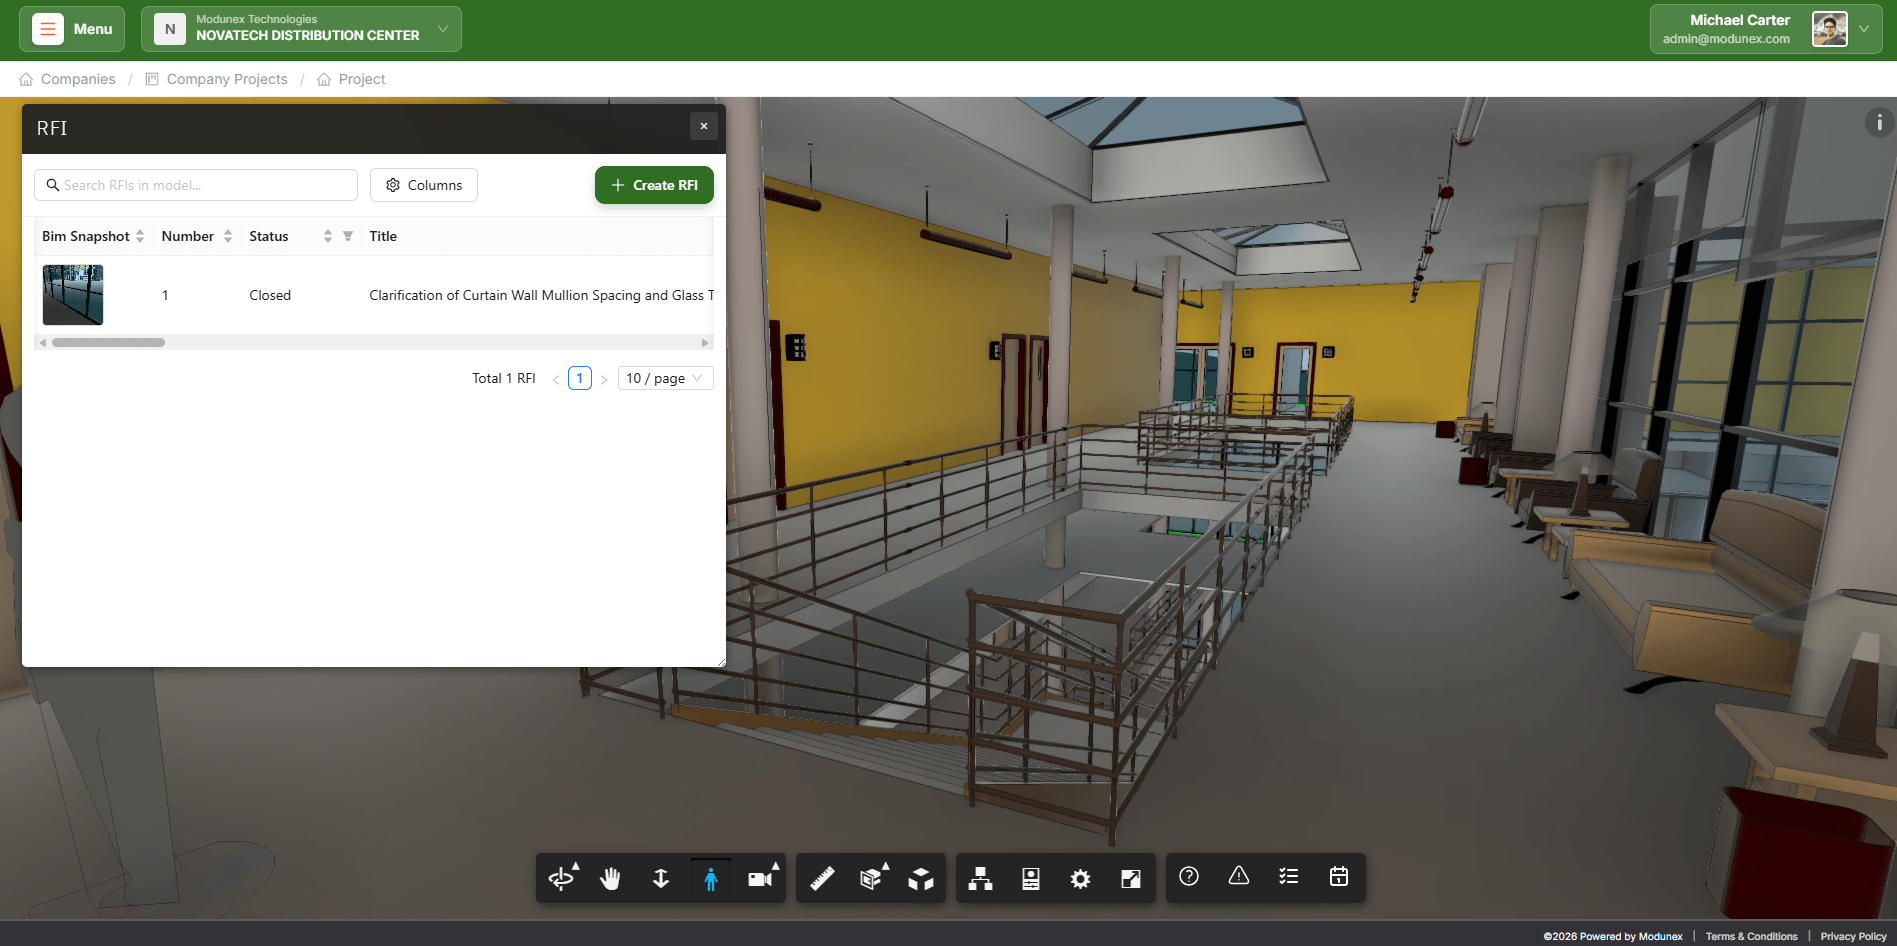
Task: Click the Search RFIs in model field
Action: click(196, 185)
